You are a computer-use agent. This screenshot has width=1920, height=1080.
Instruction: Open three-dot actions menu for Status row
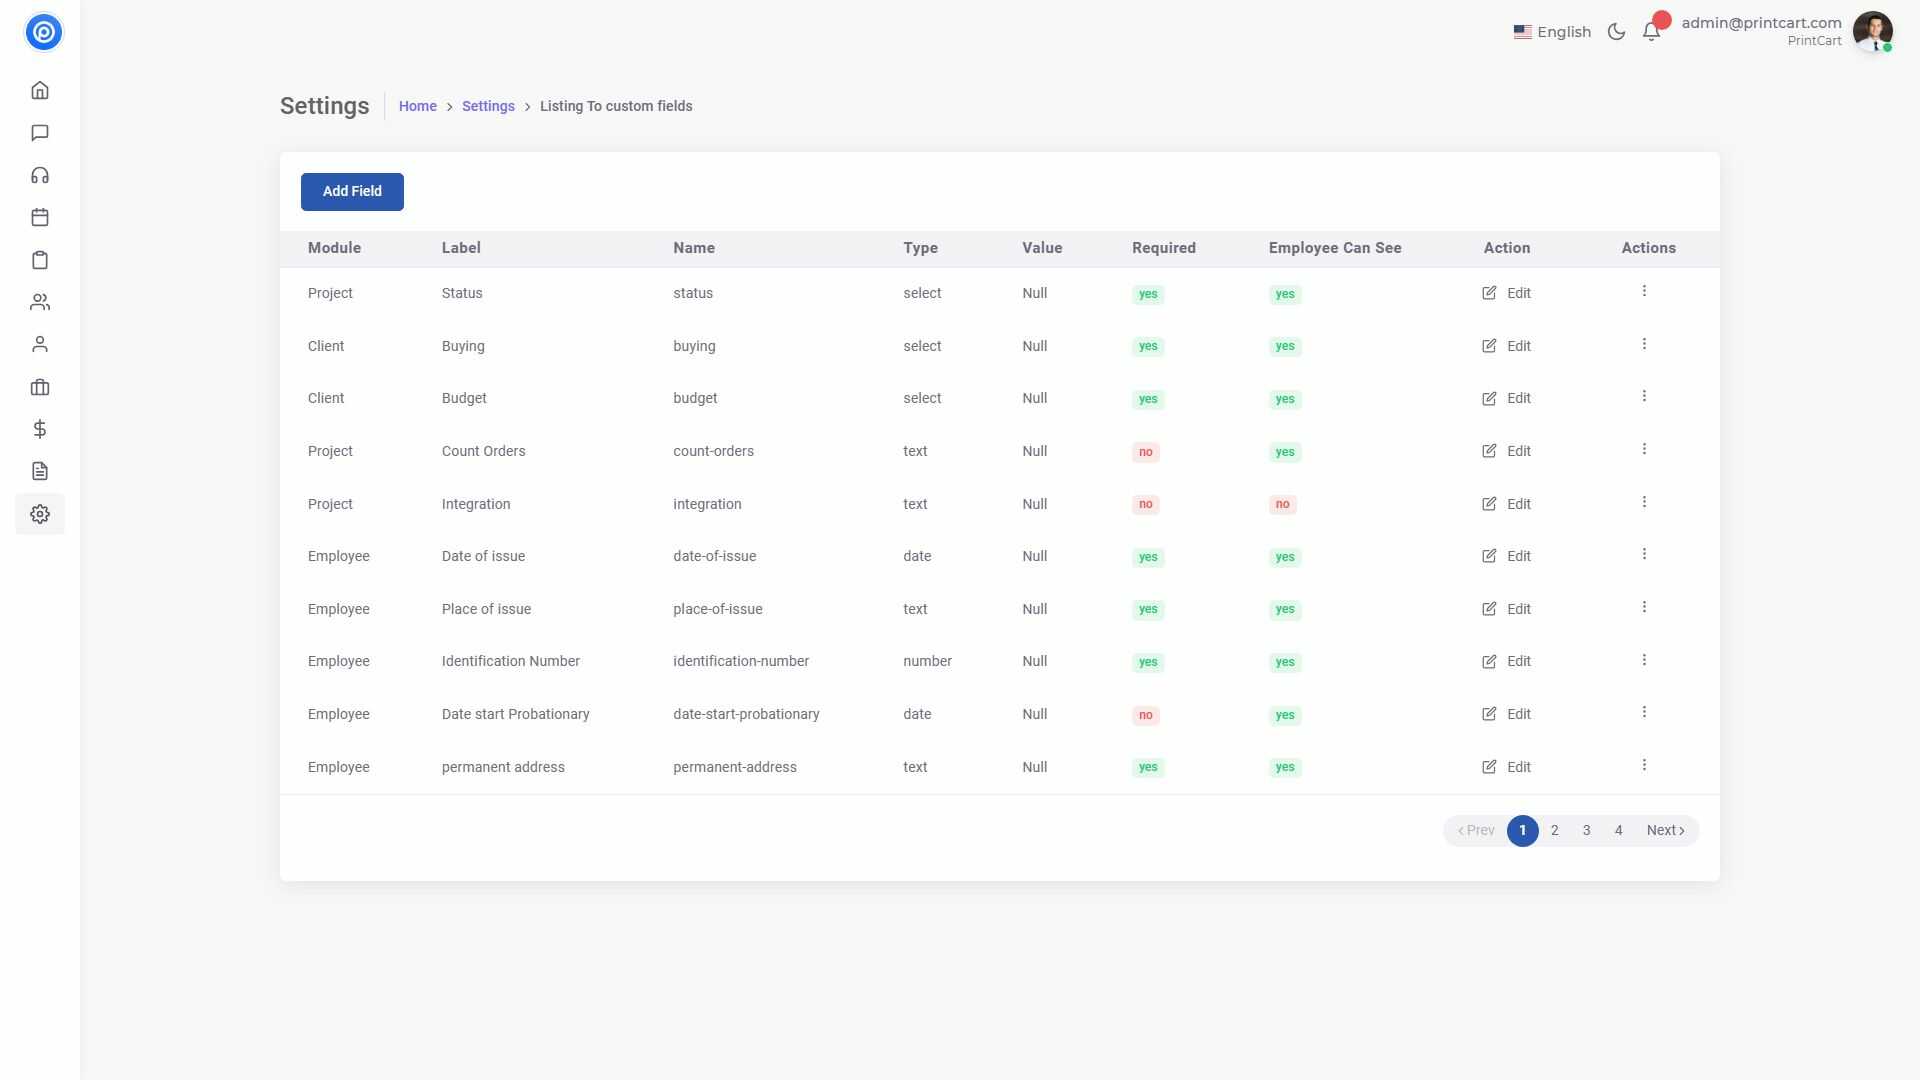pyautogui.click(x=1644, y=291)
